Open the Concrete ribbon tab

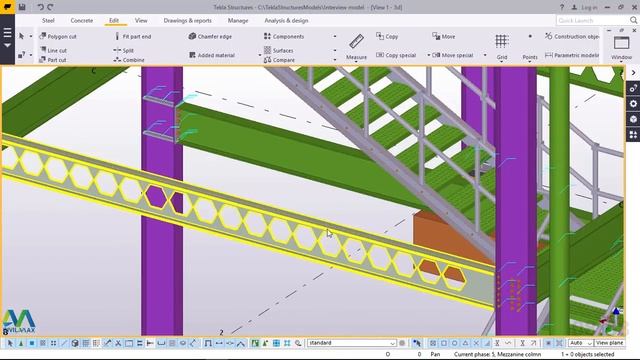[82, 20]
